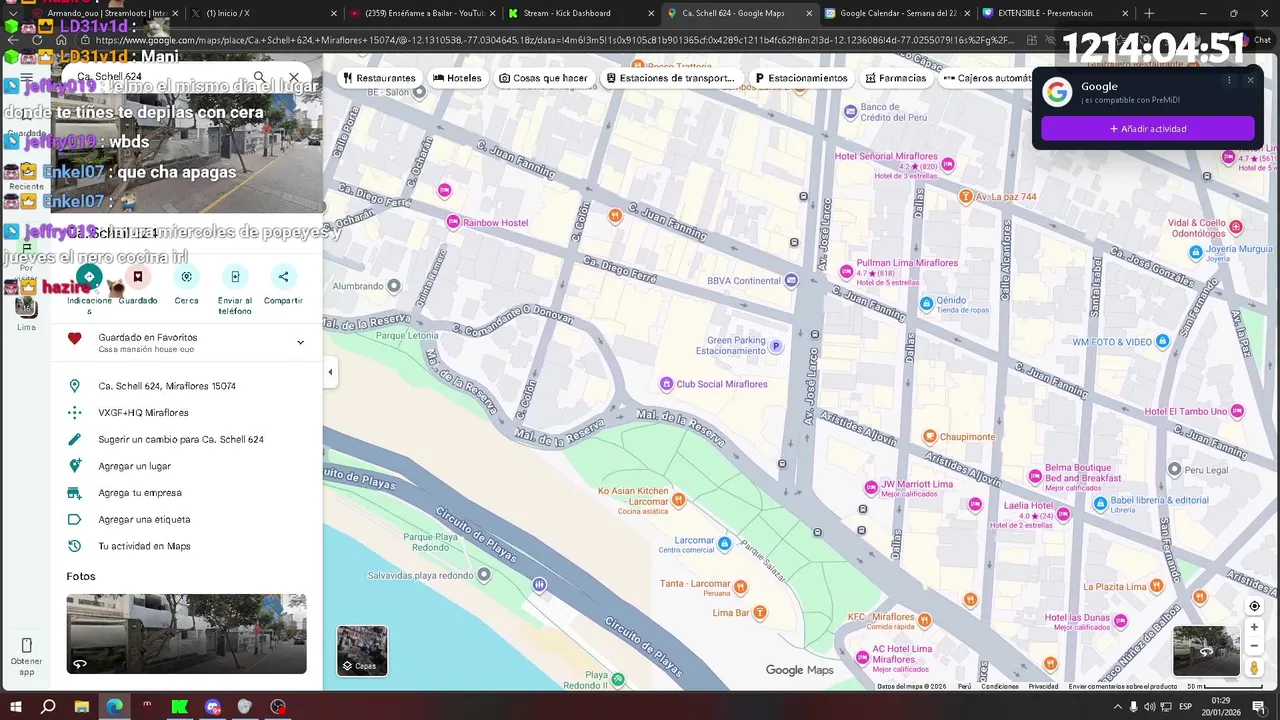Click the Compartir share icon
Image resolution: width=1280 pixels, height=720 pixels.
[283, 277]
